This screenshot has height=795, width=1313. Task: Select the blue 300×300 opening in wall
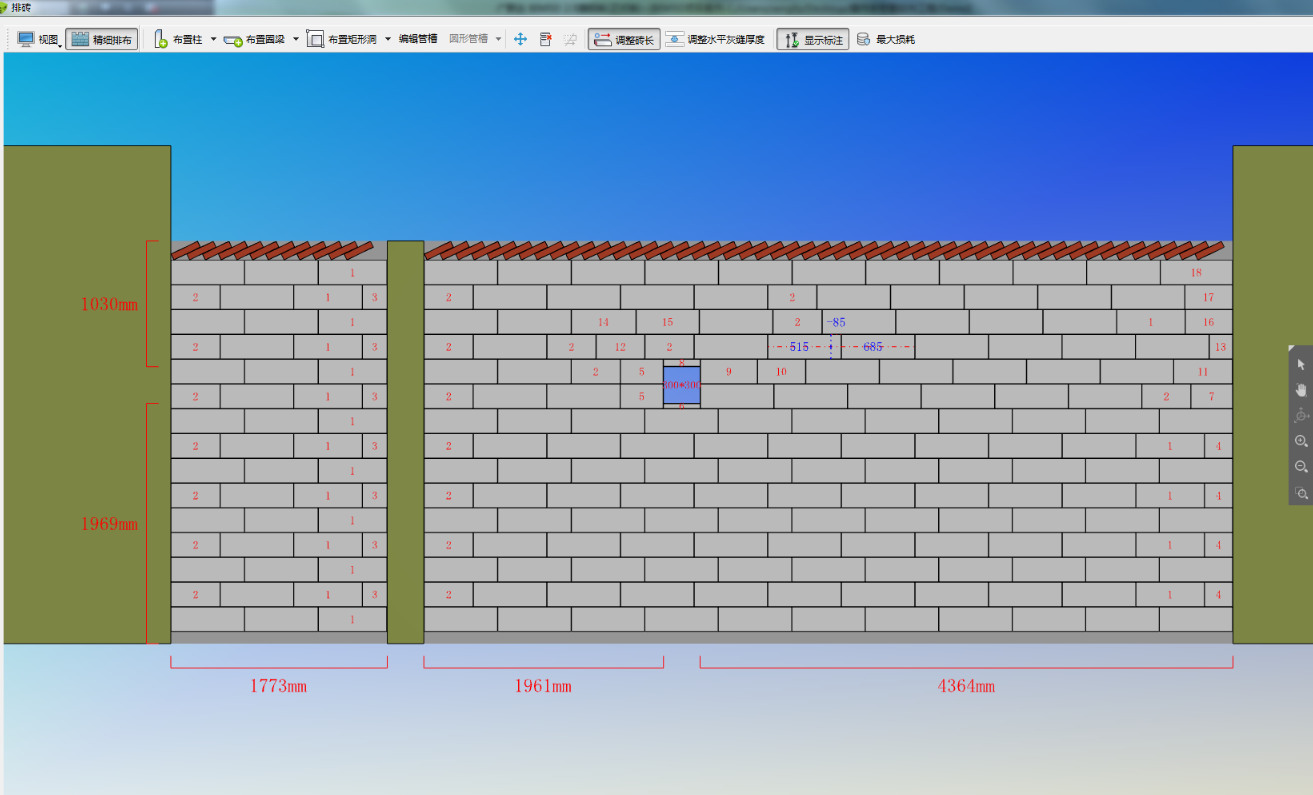pyautogui.click(x=681, y=385)
